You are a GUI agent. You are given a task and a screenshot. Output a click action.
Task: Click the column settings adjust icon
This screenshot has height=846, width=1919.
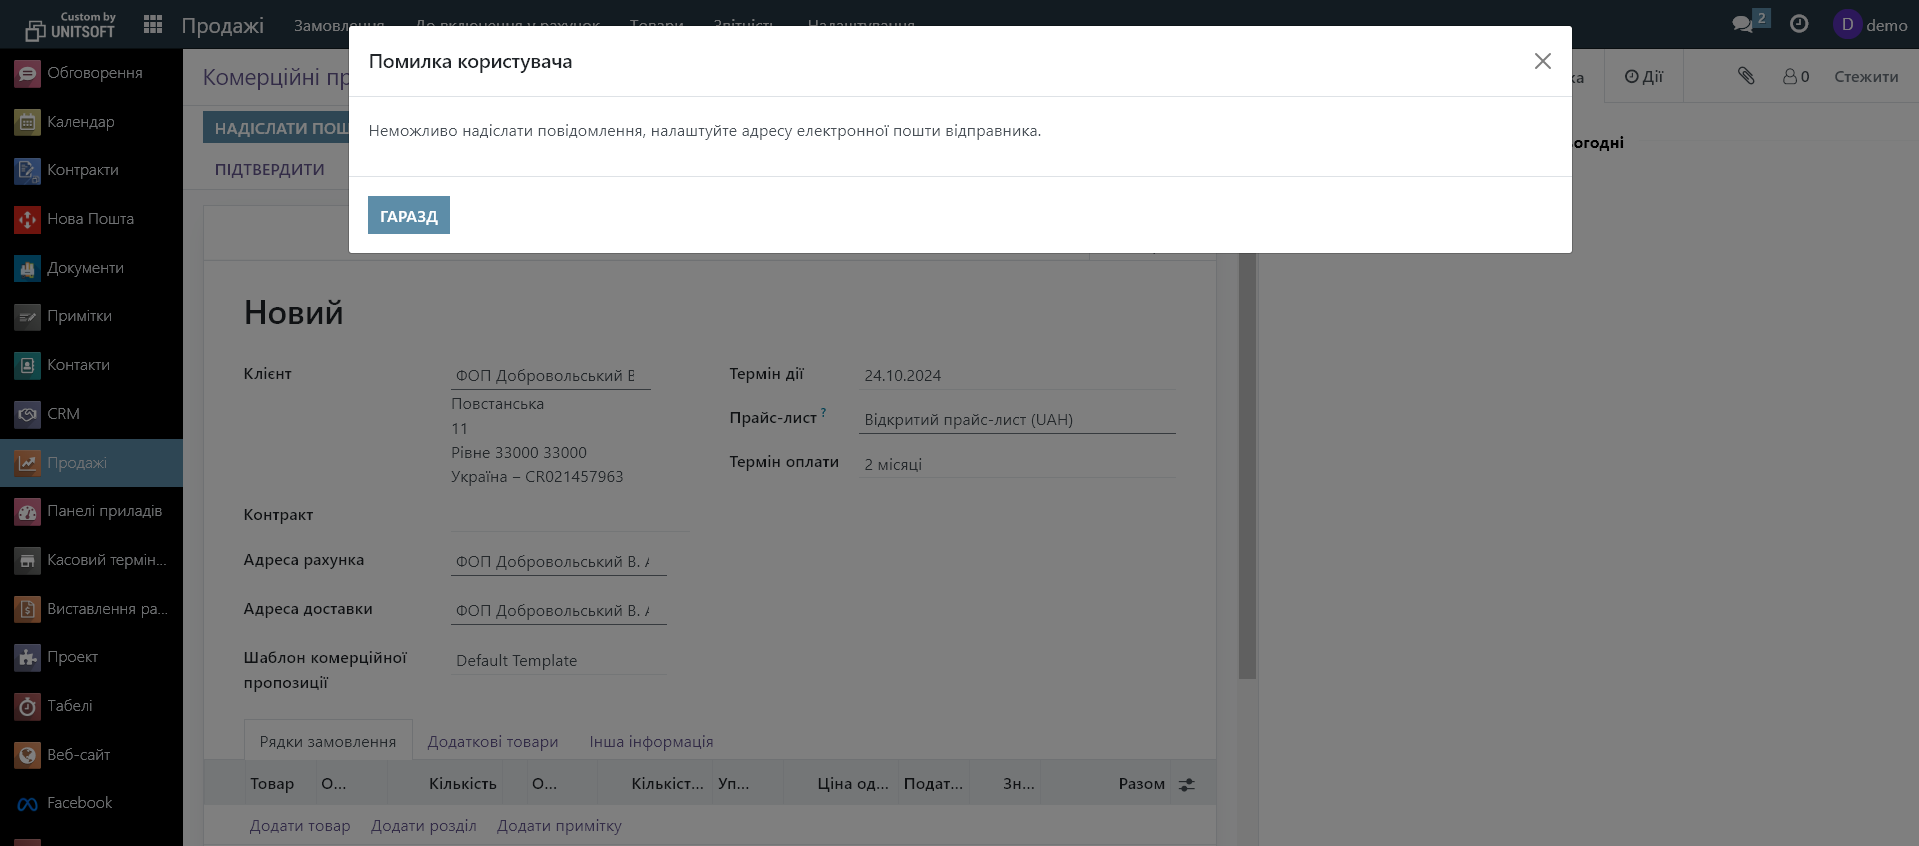[x=1187, y=785]
